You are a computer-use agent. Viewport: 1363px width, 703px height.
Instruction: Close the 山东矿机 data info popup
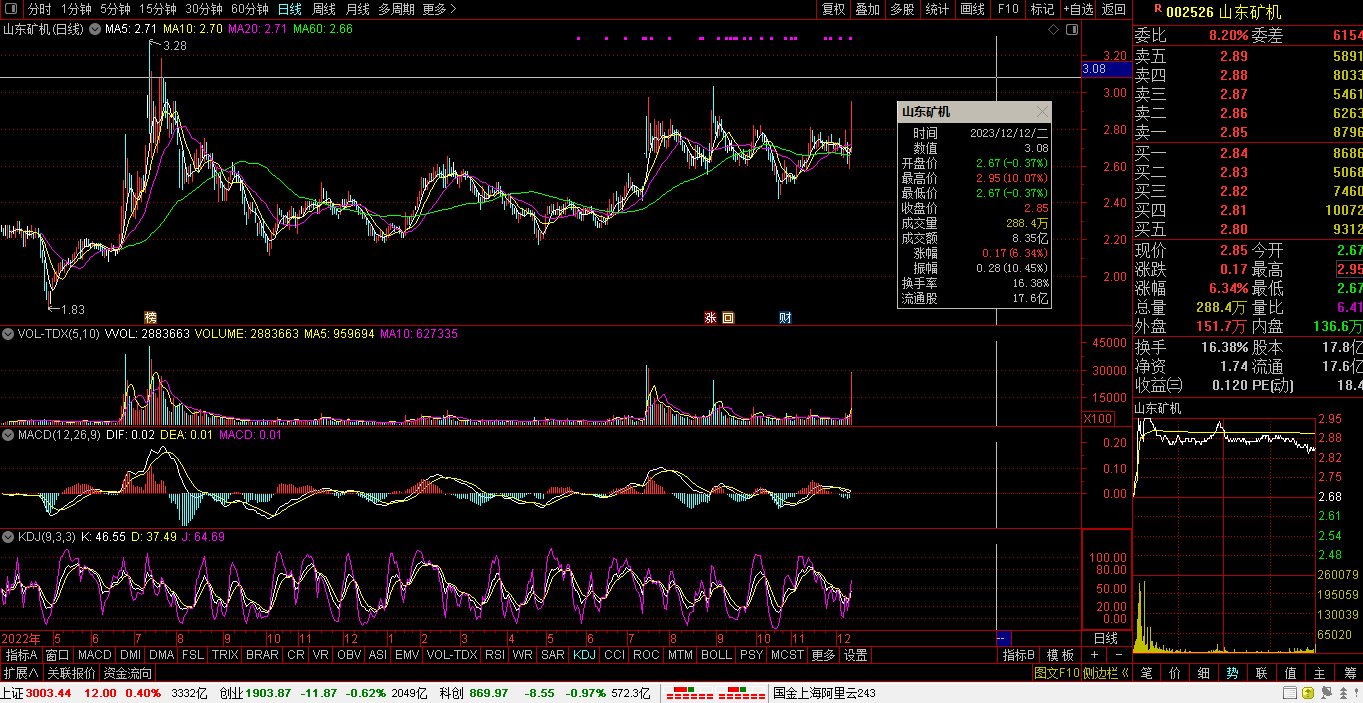[x=1042, y=112]
